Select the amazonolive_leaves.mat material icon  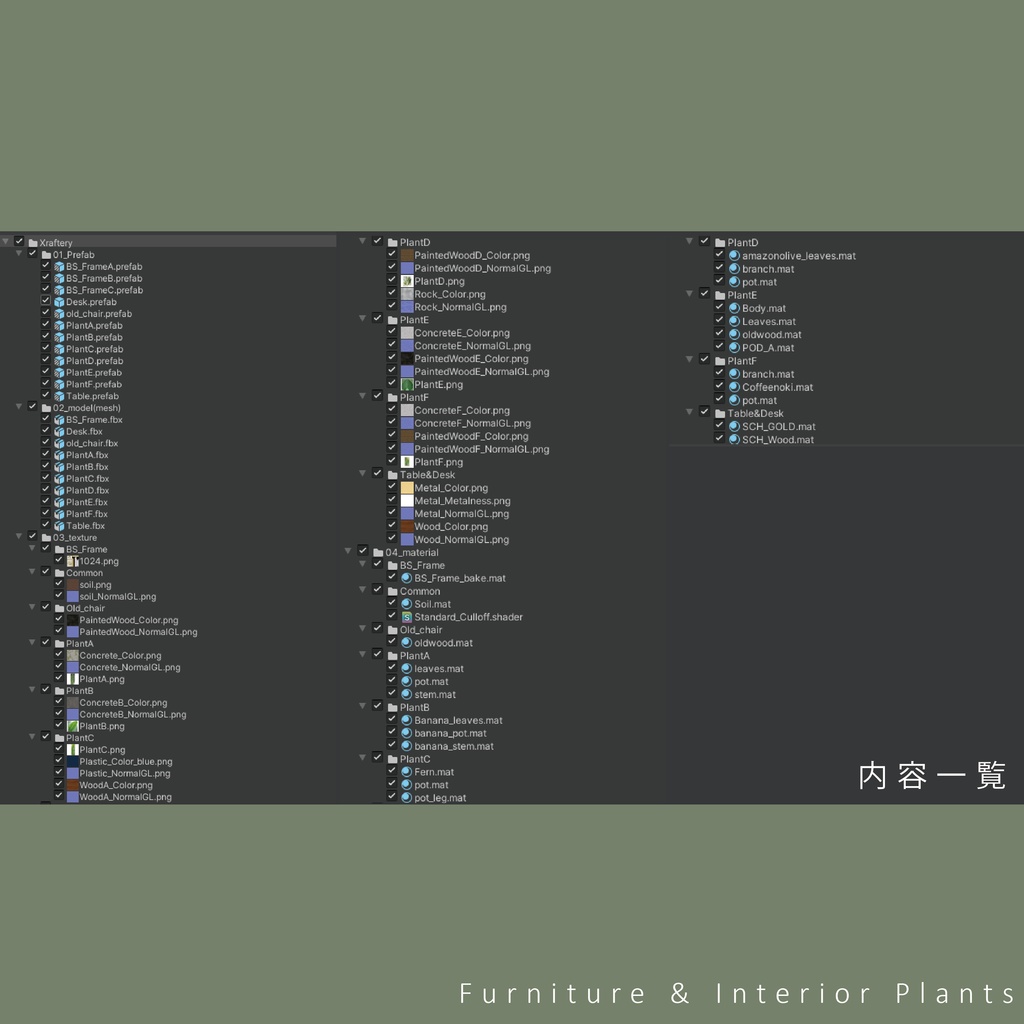point(734,255)
